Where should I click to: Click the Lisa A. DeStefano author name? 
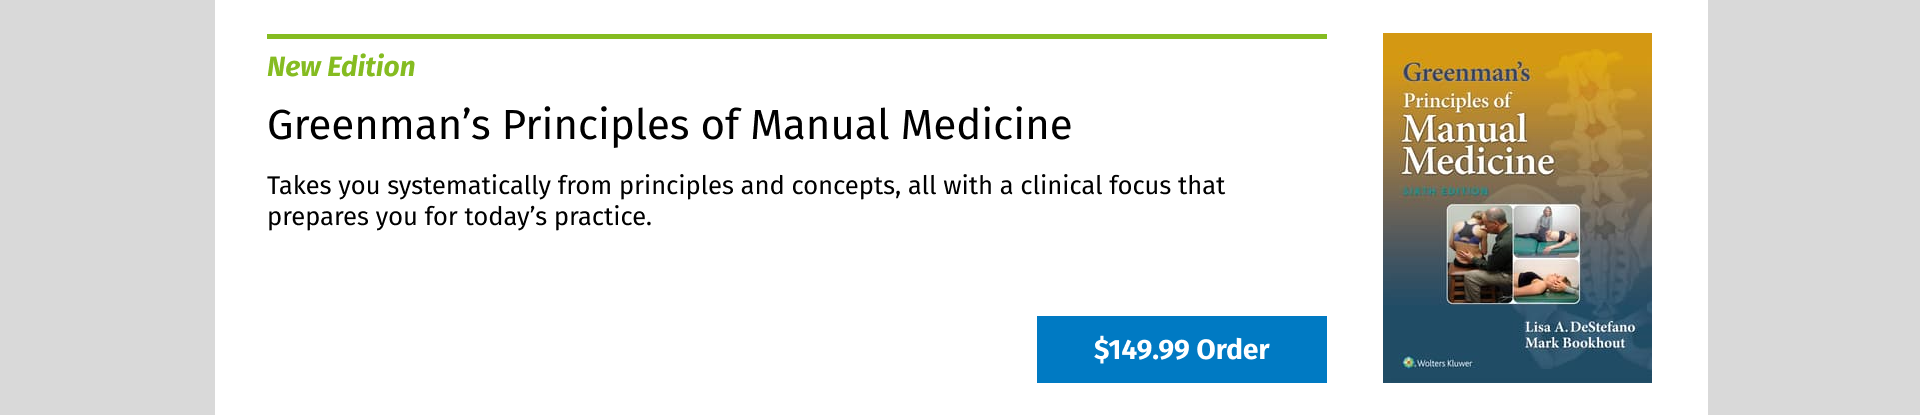tap(1580, 327)
